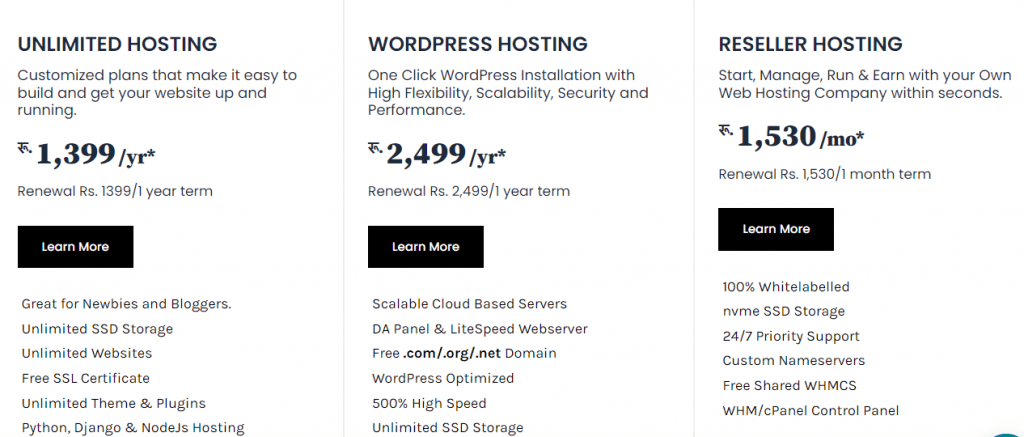Click the Free SSL Certificate feature
This screenshot has height=437, width=1024.
[86, 378]
